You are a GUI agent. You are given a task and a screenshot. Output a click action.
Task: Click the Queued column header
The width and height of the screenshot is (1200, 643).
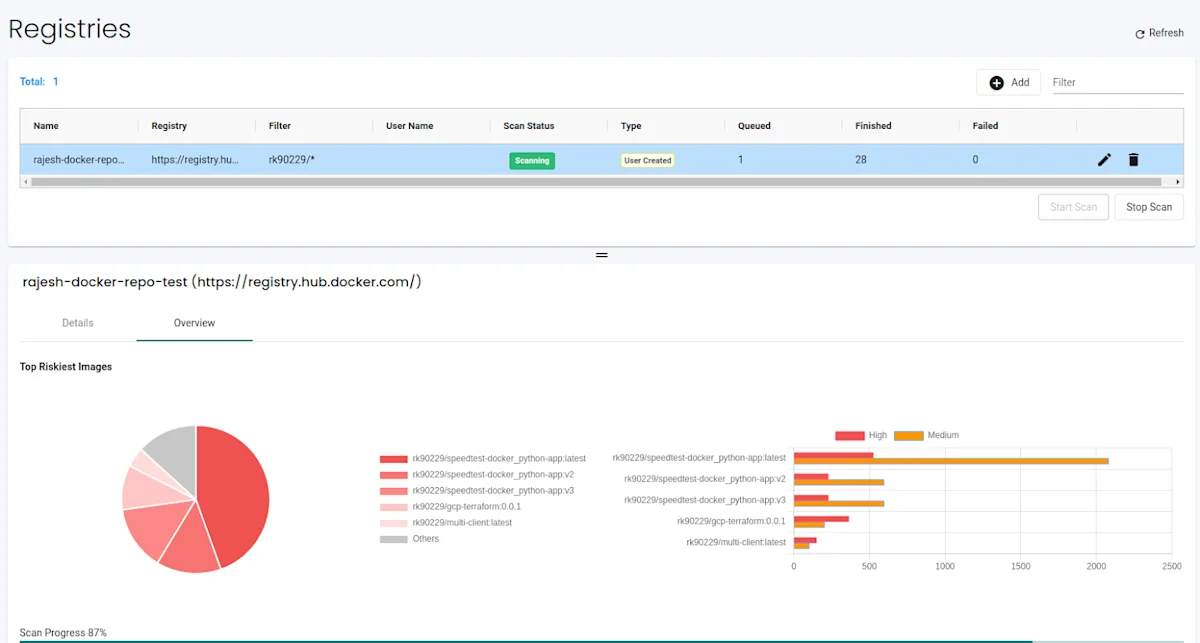pos(754,126)
